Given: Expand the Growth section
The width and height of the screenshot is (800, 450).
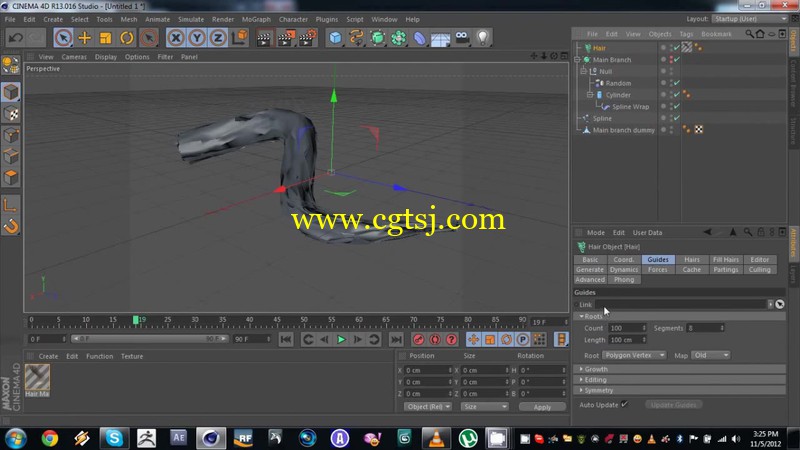Looking at the screenshot, I should [581, 369].
